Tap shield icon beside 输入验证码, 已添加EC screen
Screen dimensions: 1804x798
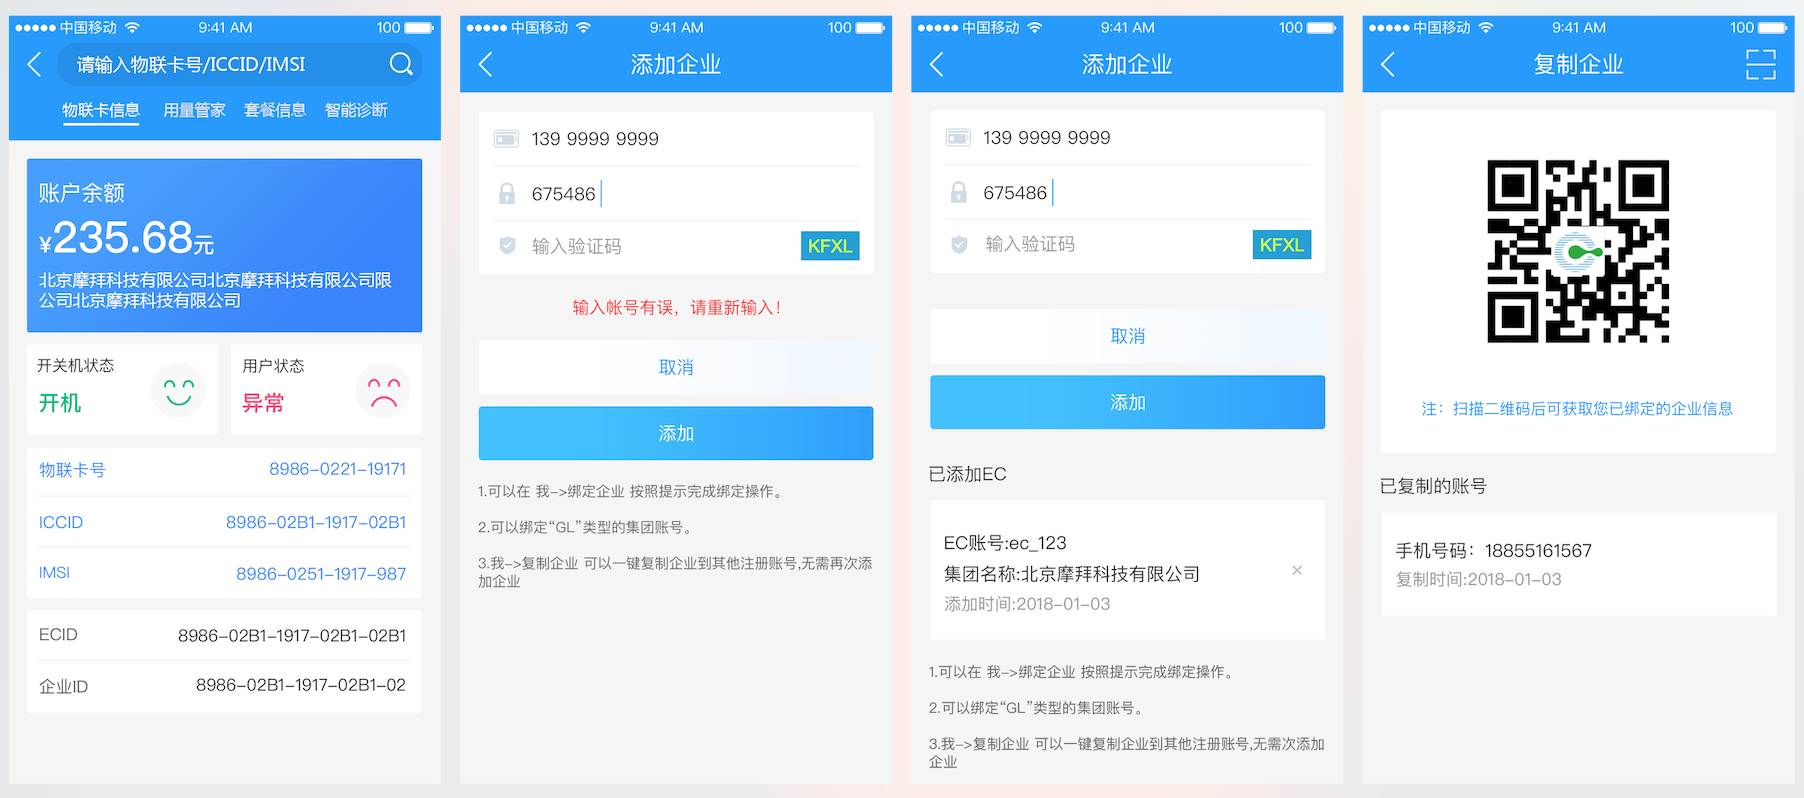coord(958,244)
